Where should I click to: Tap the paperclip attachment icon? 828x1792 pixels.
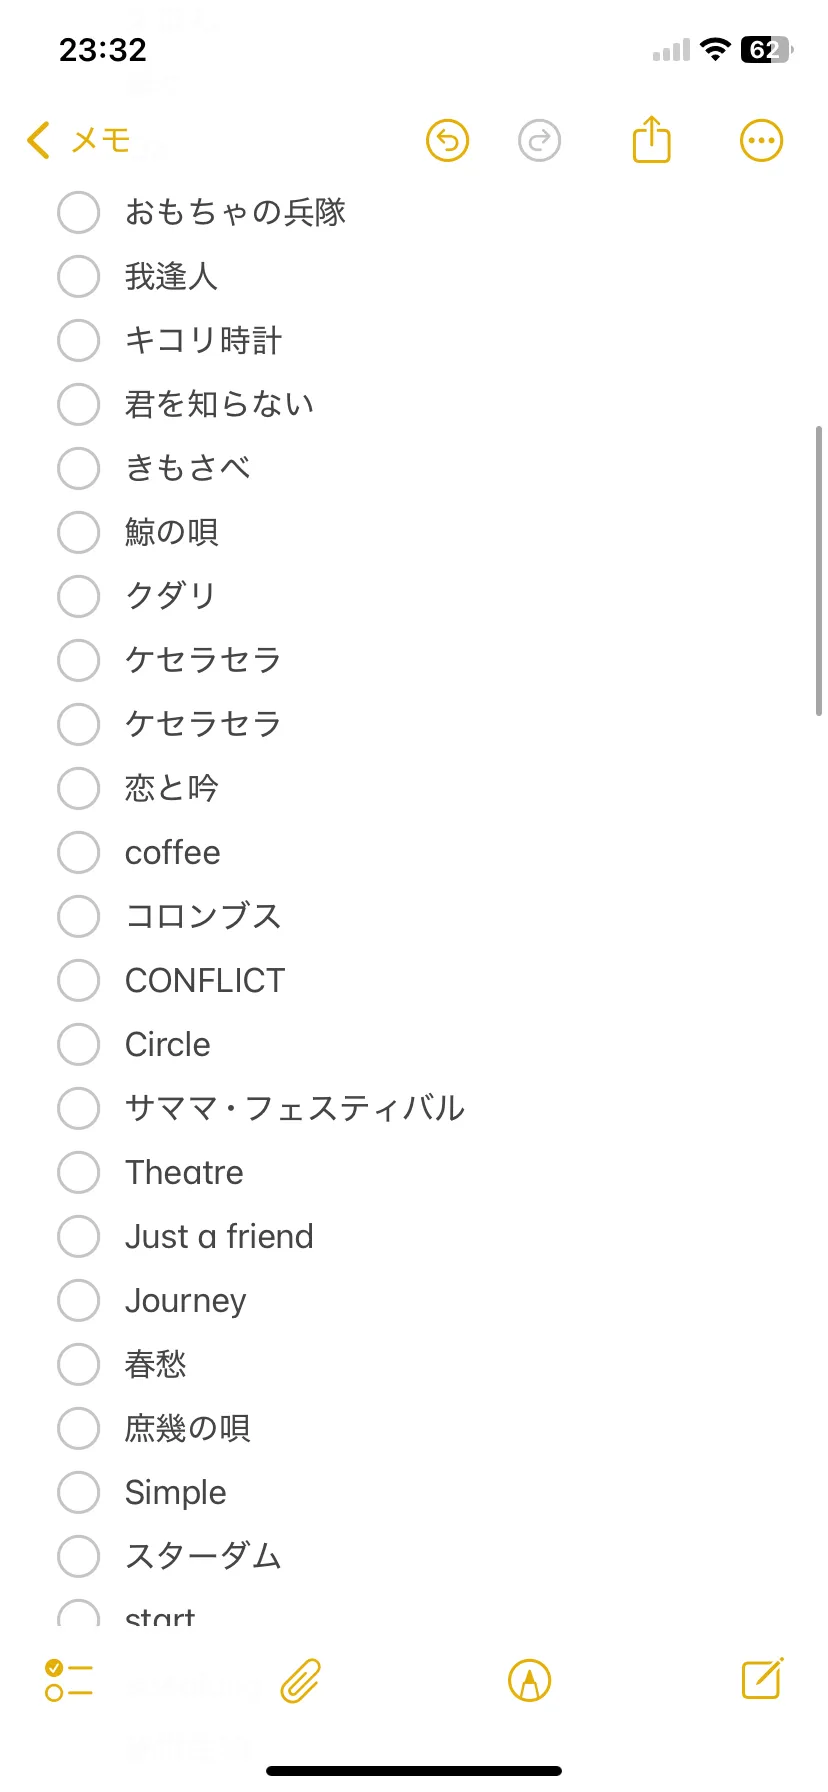[x=300, y=1680]
